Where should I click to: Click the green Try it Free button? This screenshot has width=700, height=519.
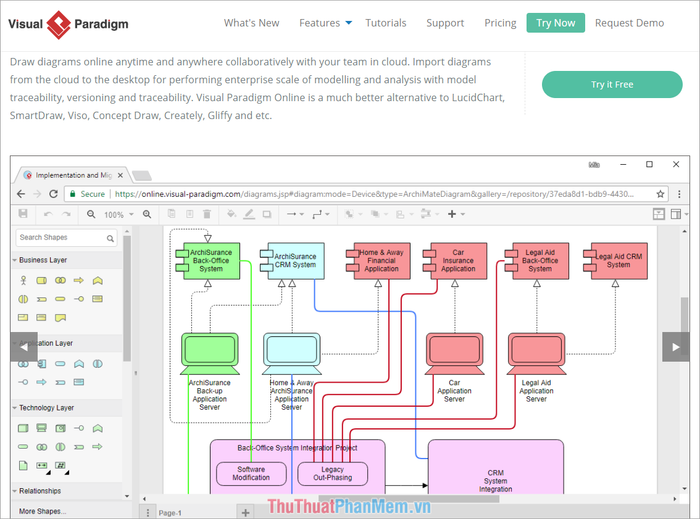[x=612, y=84]
